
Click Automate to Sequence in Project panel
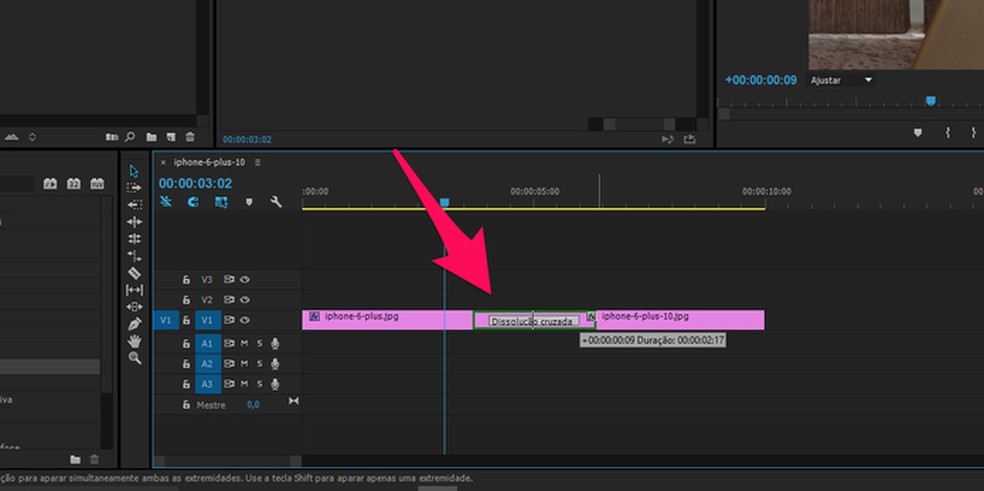[x=112, y=136]
